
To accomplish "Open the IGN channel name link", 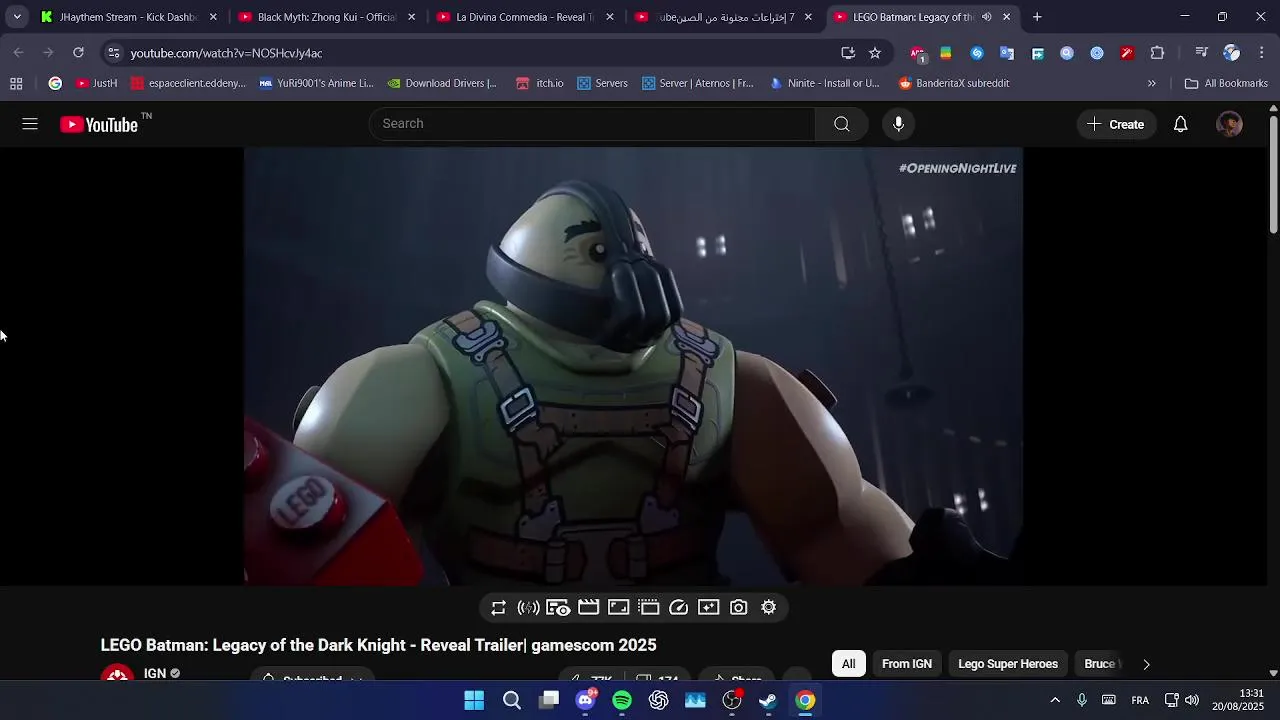I will (155, 673).
